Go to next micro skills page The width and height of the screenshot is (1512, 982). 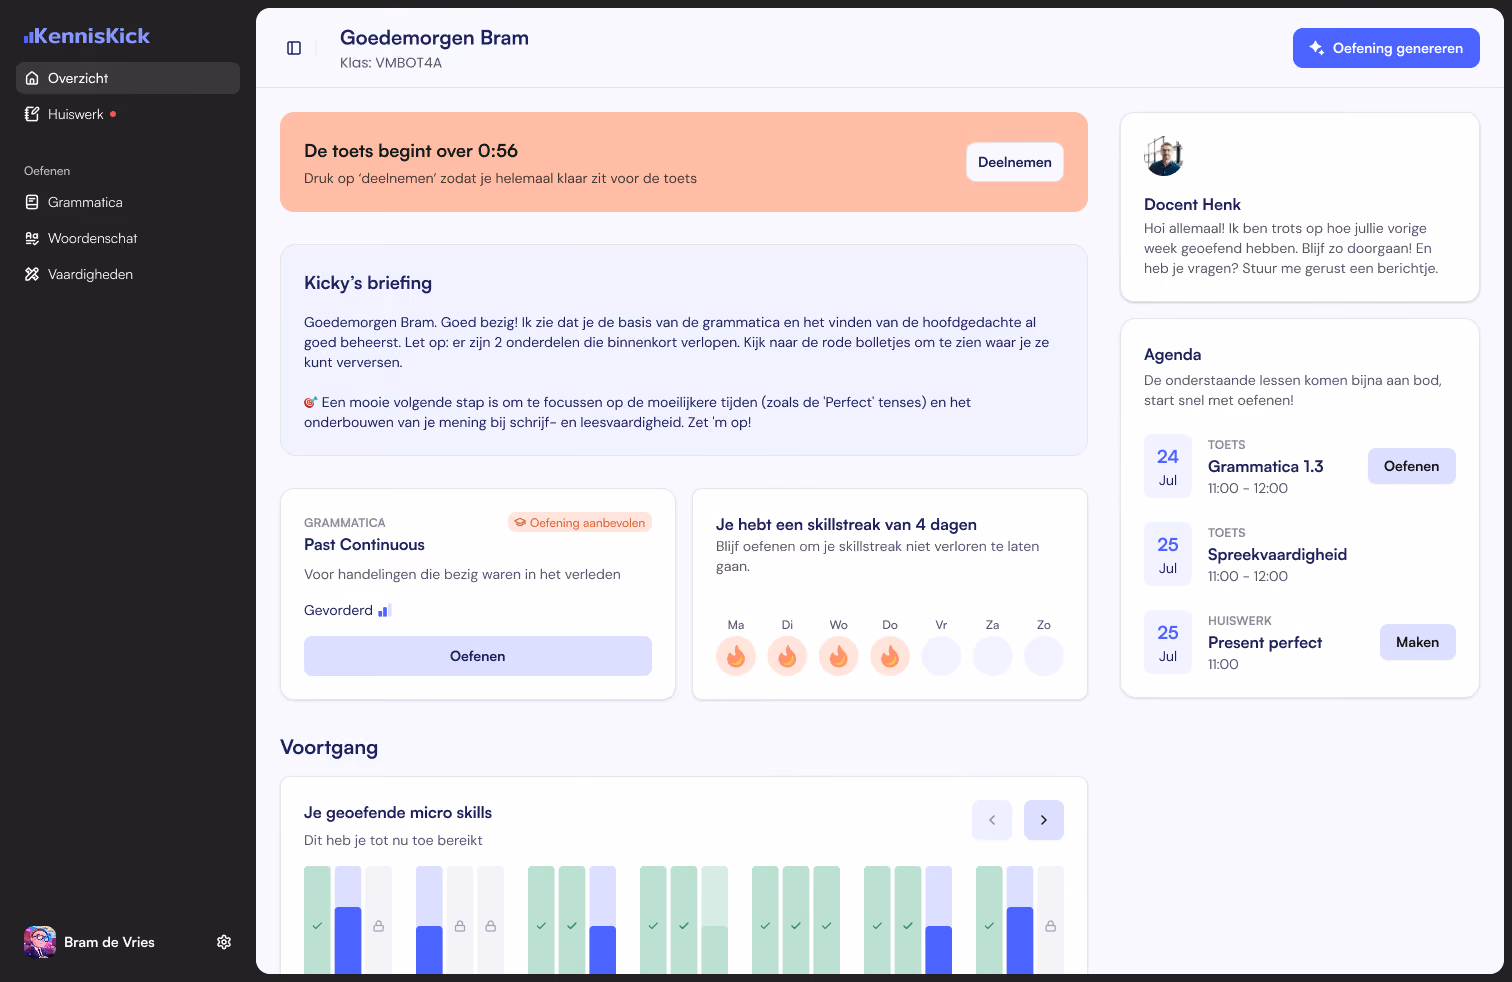click(x=1044, y=820)
